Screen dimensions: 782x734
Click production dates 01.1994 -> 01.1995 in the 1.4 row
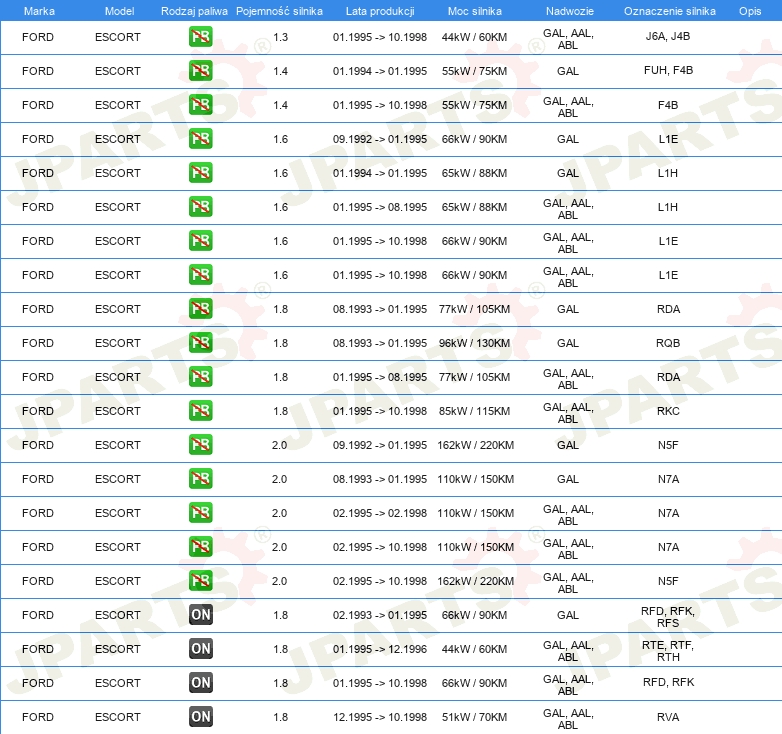380,71
